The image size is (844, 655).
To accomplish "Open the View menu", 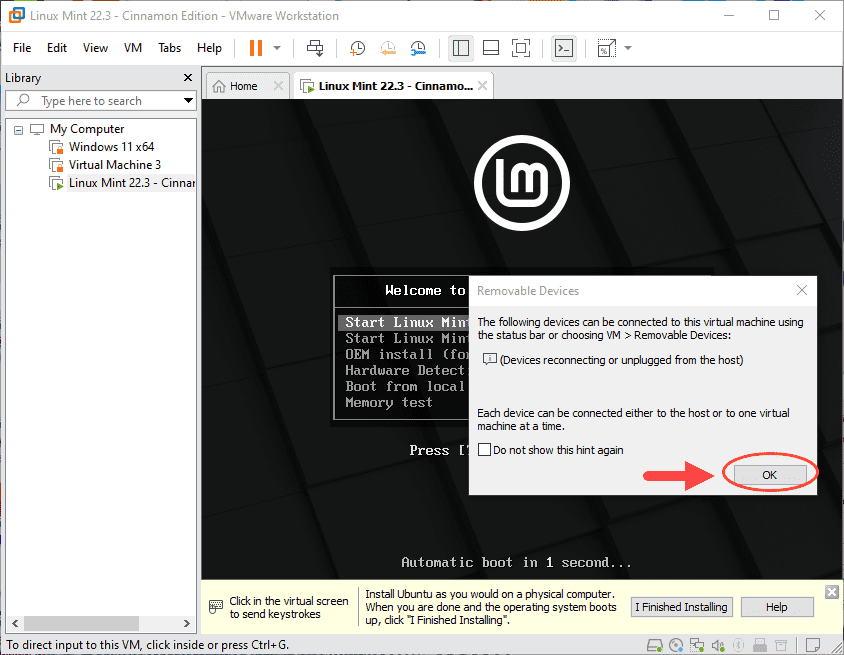I will coord(95,48).
